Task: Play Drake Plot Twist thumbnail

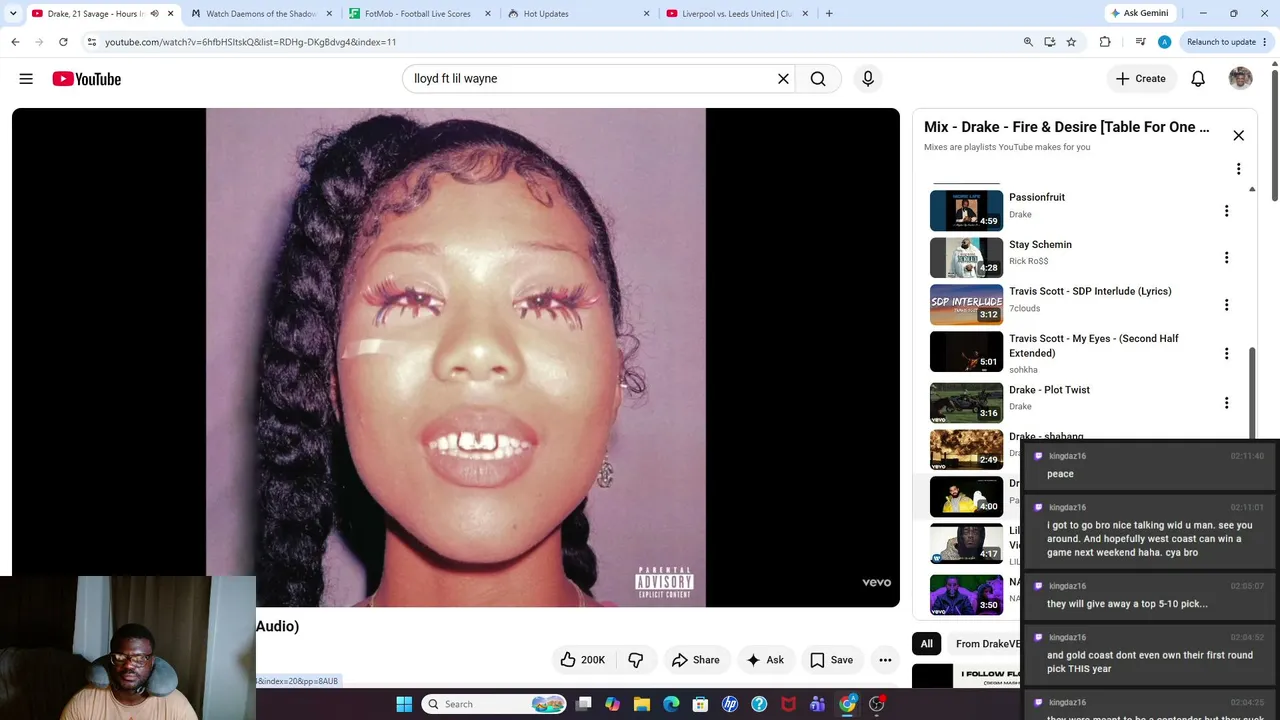Action: point(966,403)
